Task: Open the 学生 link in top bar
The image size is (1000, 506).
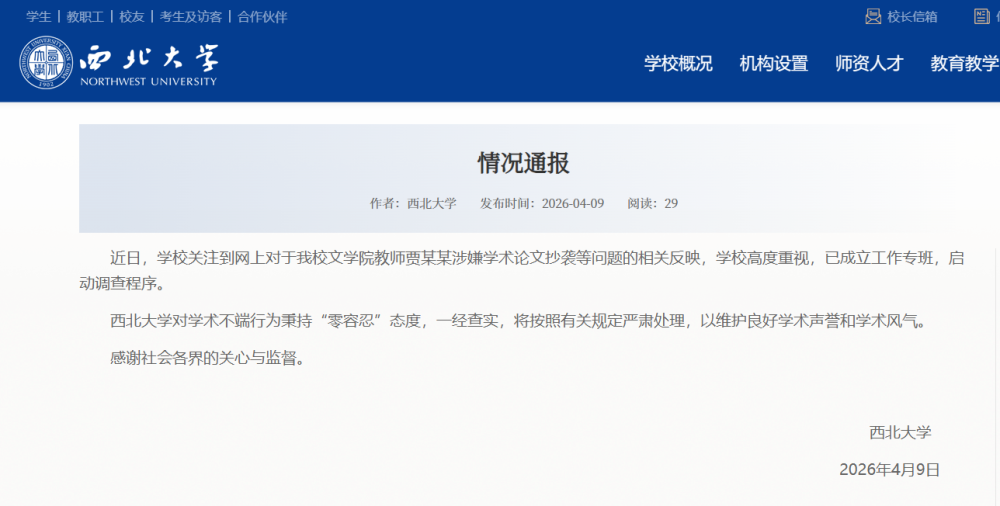Action: [x=39, y=17]
